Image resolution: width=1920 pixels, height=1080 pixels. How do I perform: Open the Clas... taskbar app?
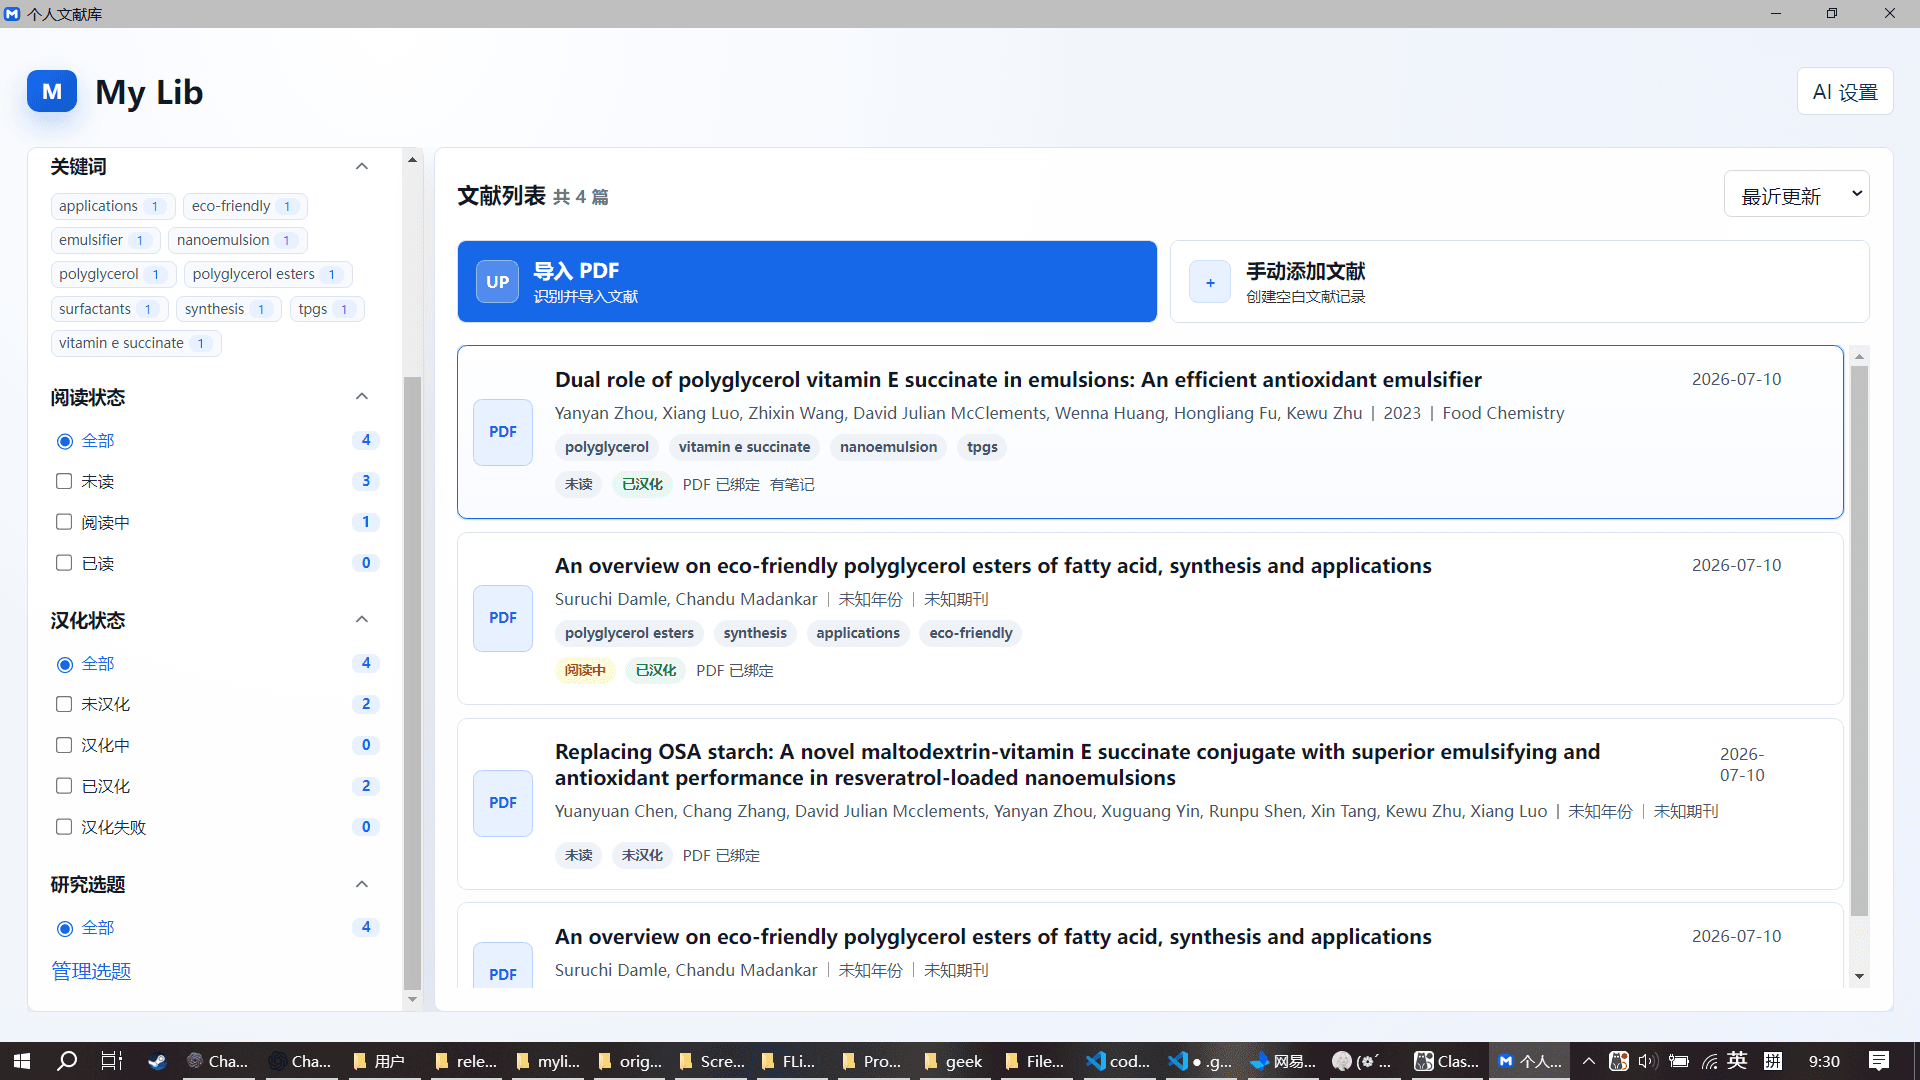[1447, 1061]
